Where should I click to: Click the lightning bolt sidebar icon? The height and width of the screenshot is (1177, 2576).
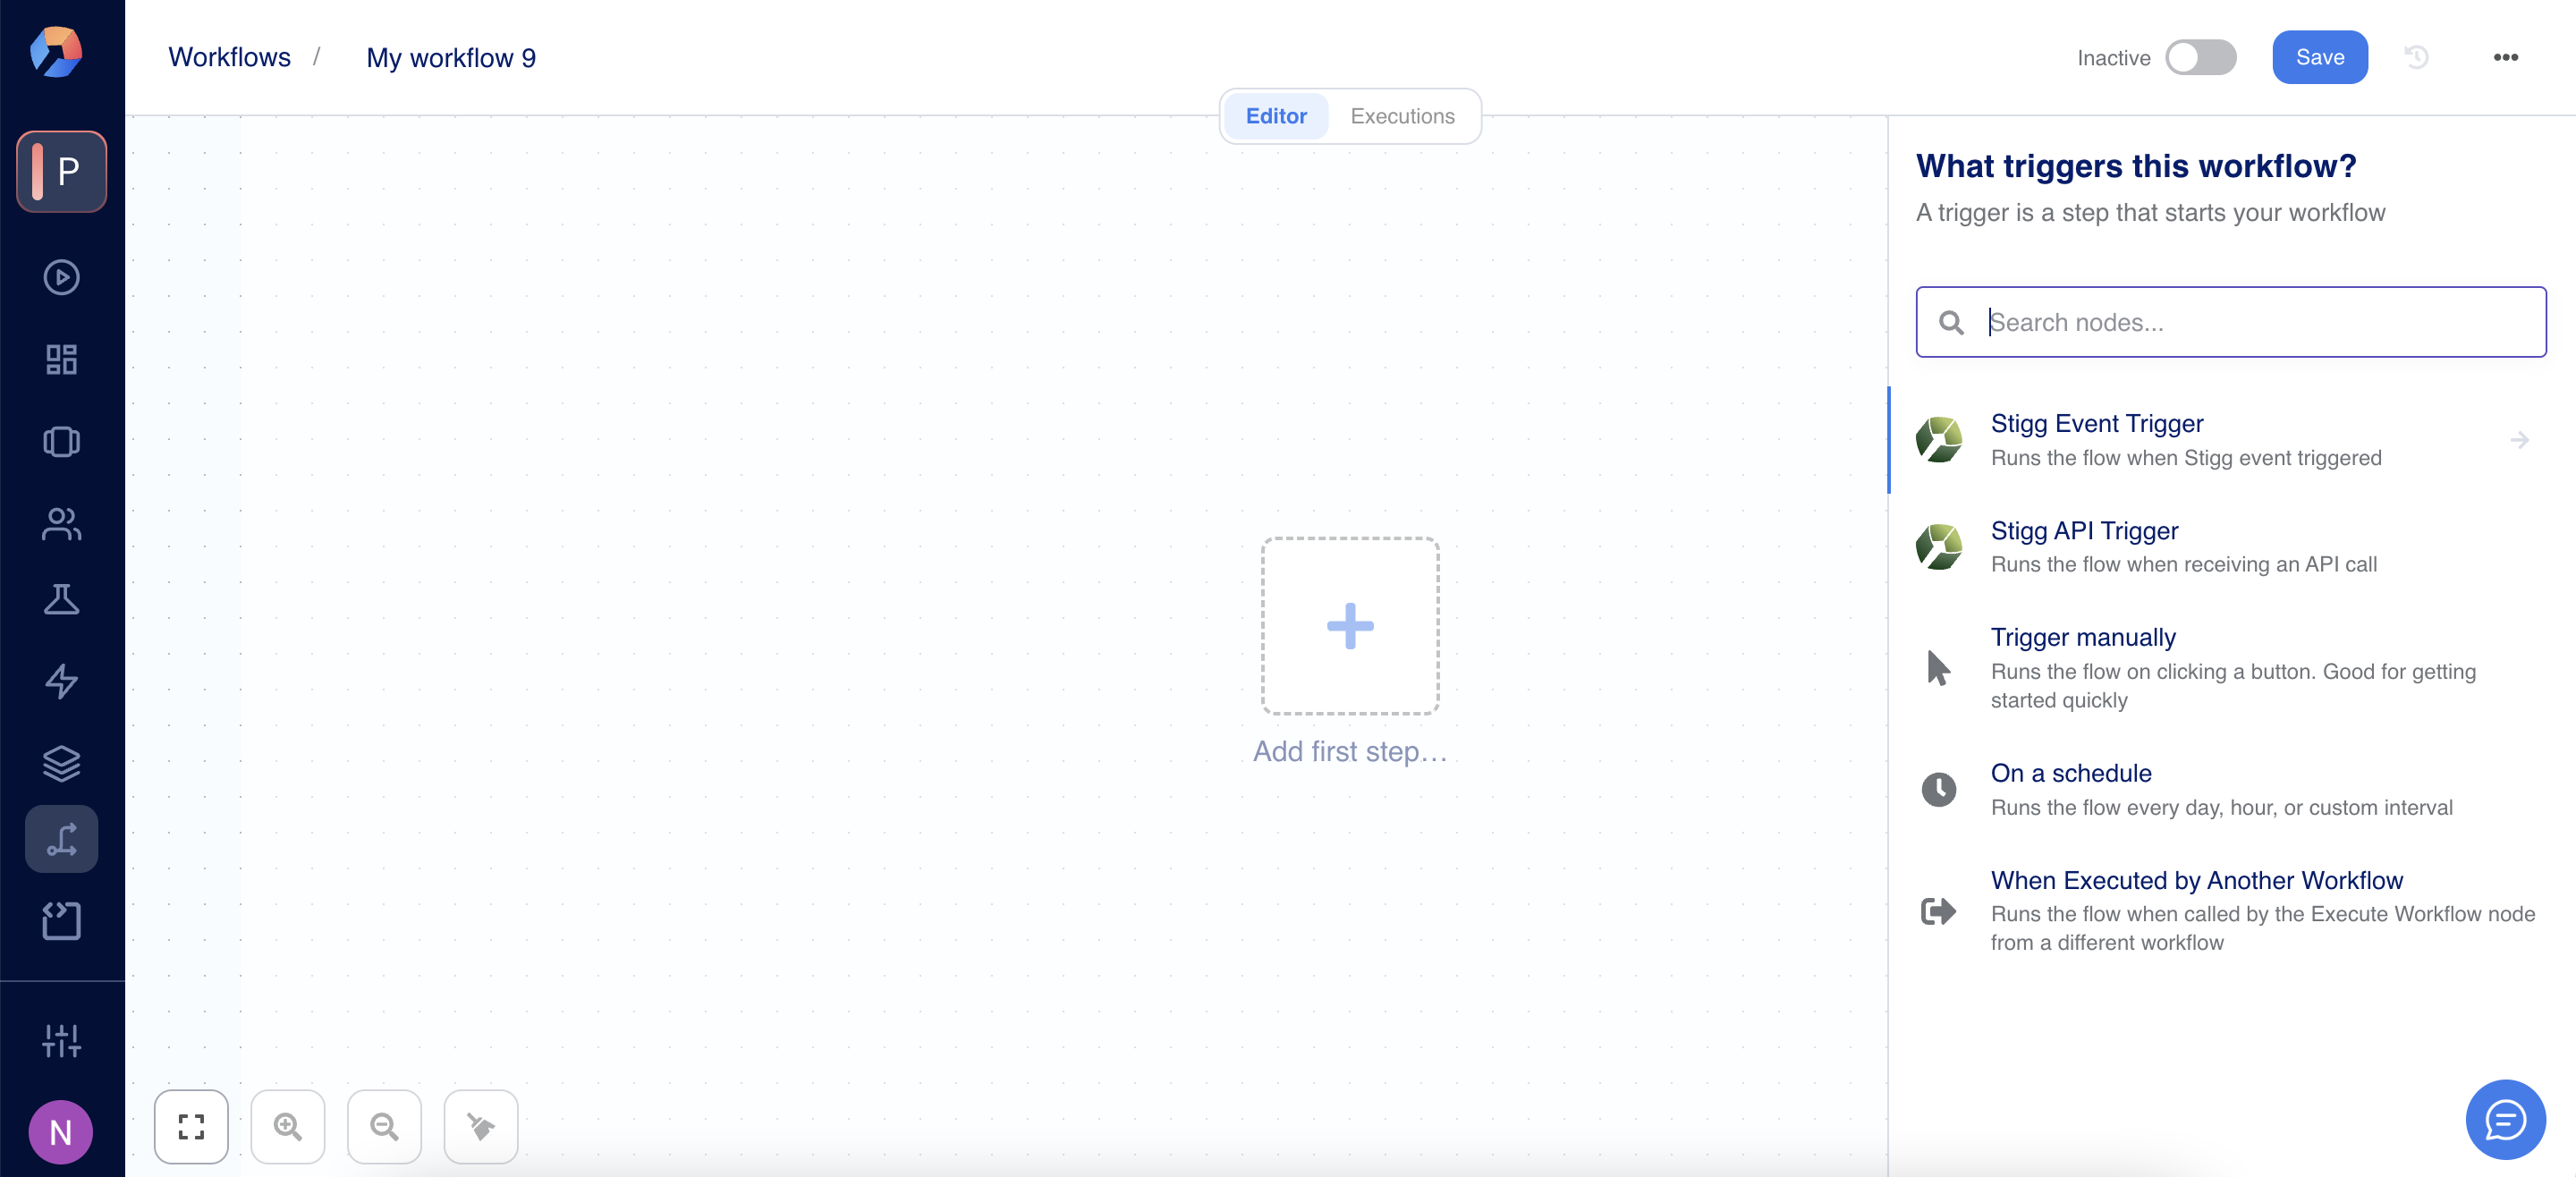tap(61, 681)
